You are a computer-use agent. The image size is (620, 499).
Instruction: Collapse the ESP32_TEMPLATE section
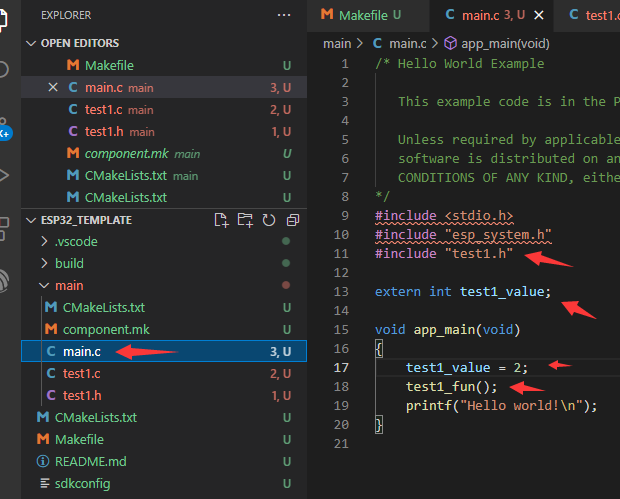click(31, 220)
